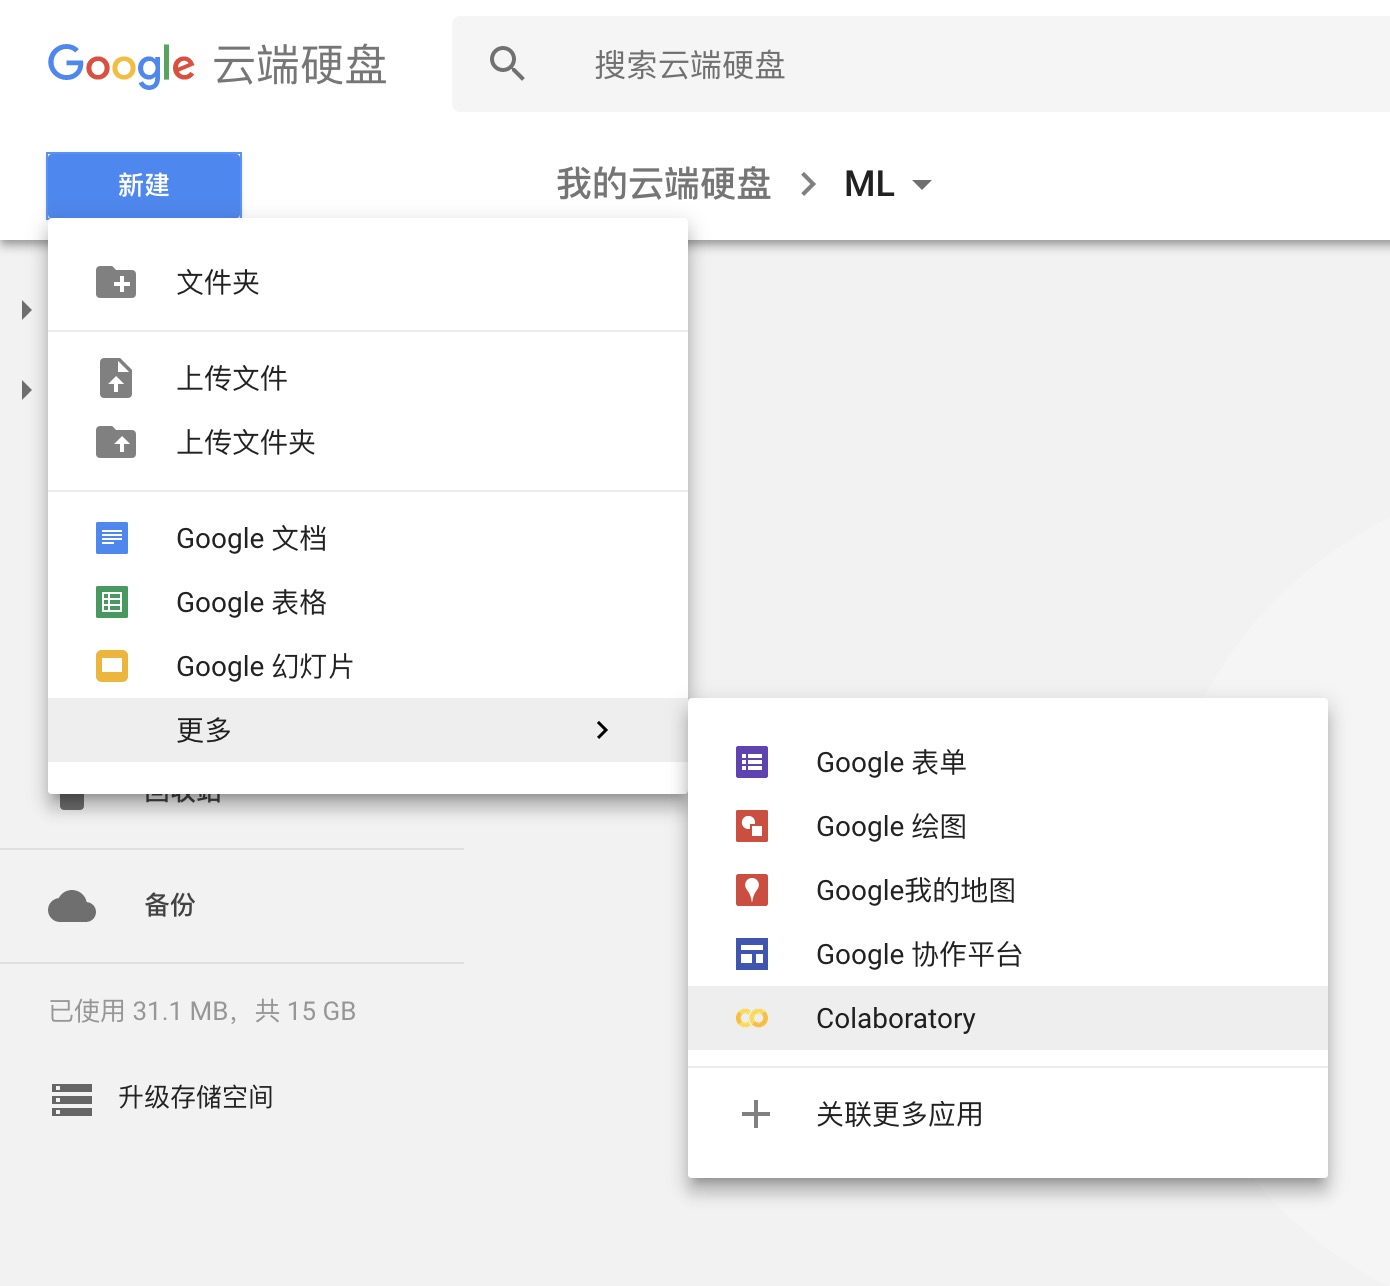Viewport: 1390px width, 1286px height.
Task: Open the ML folder dropdown arrow
Action: pyautogui.click(x=922, y=185)
